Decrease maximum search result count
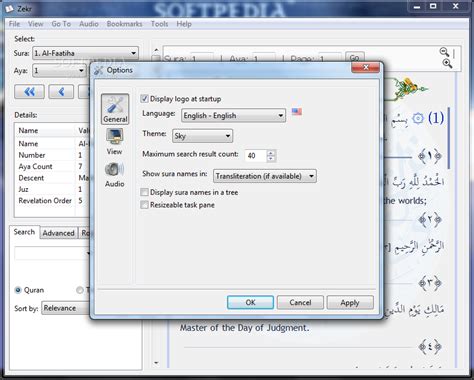Image resolution: width=474 pixels, height=380 pixels. tap(271, 159)
